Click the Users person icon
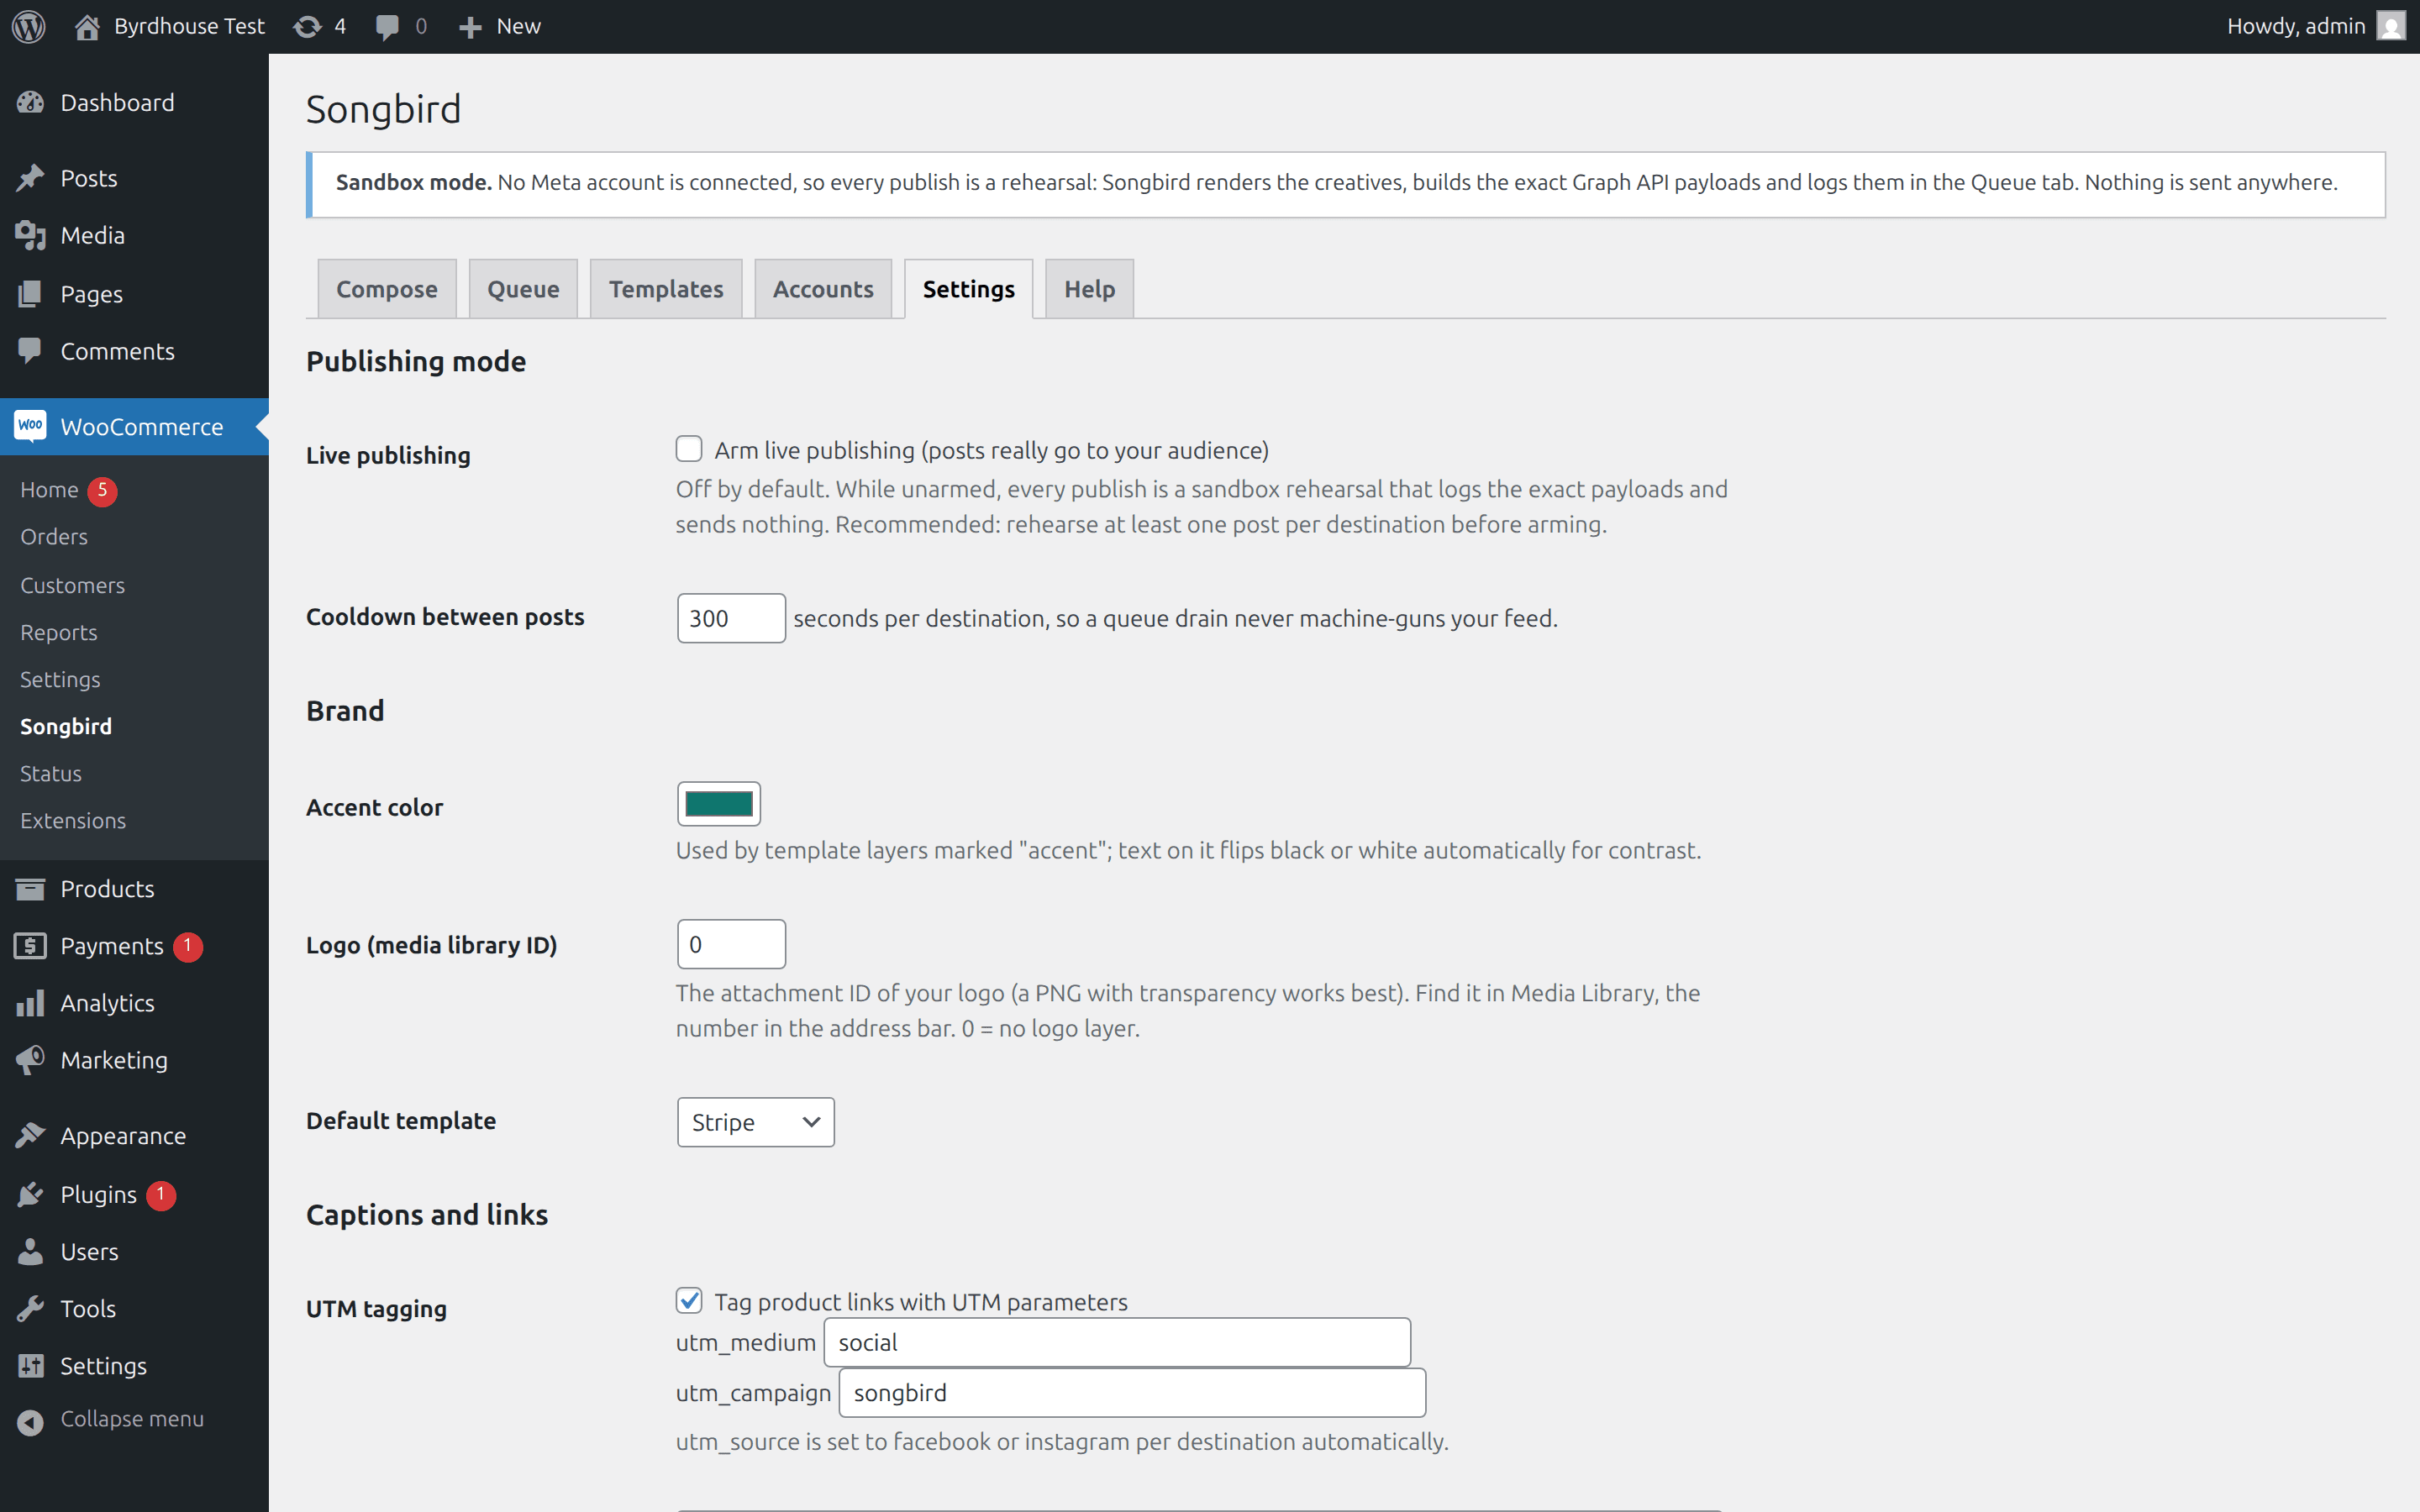This screenshot has height=1512, width=2420. pos(31,1251)
